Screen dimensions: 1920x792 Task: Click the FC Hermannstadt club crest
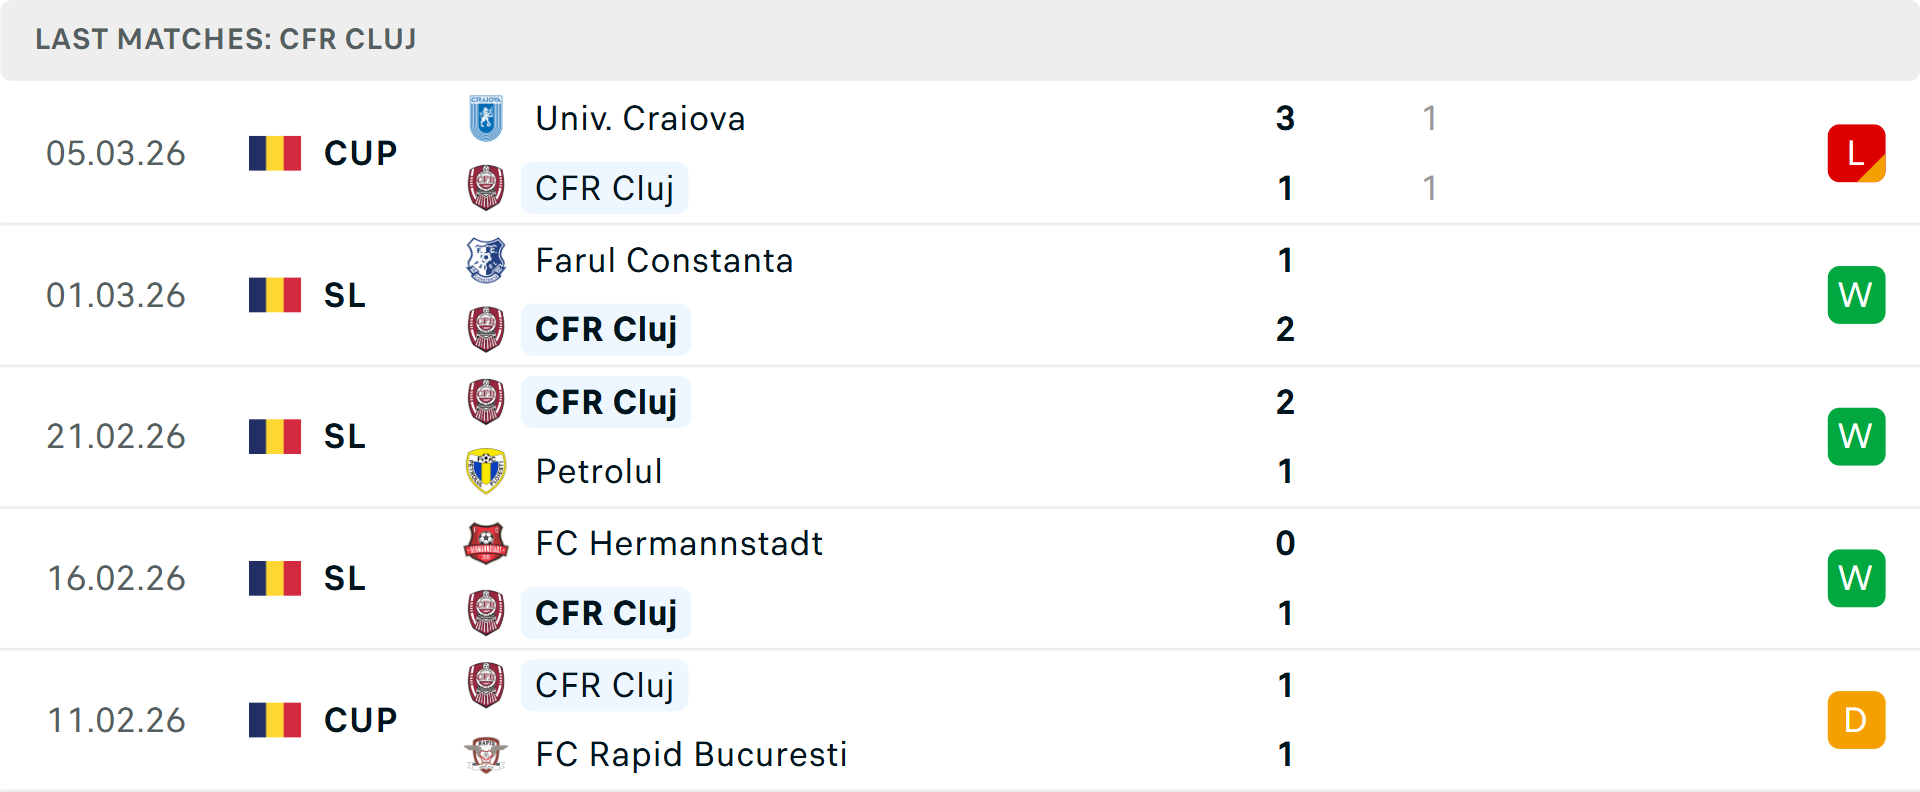coord(486,543)
